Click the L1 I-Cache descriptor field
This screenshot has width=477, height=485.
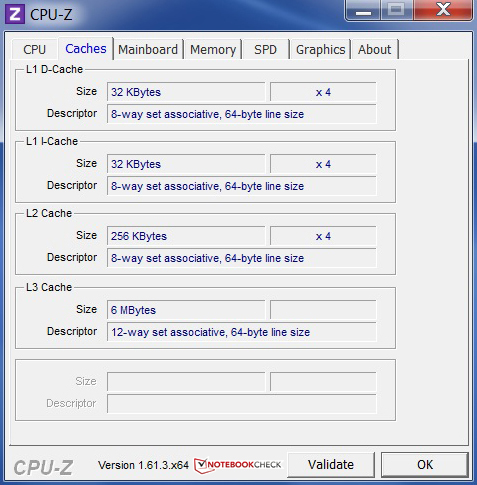[242, 186]
